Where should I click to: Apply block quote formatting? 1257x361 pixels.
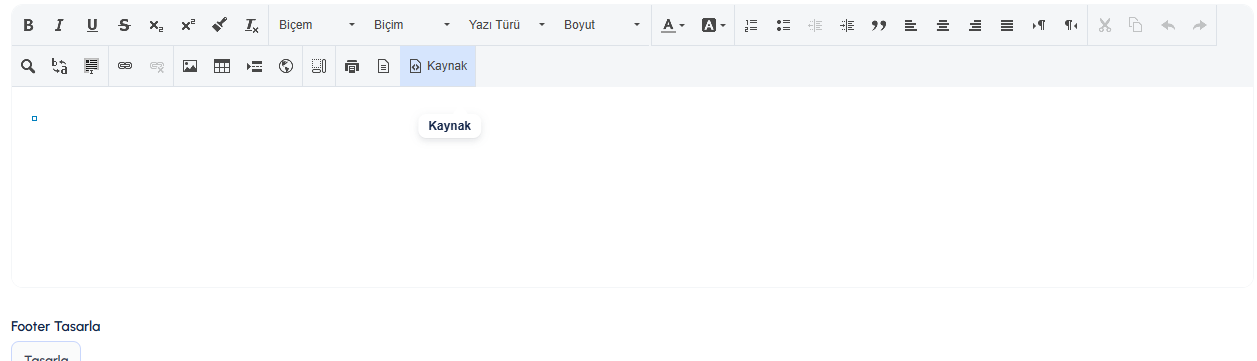point(879,25)
